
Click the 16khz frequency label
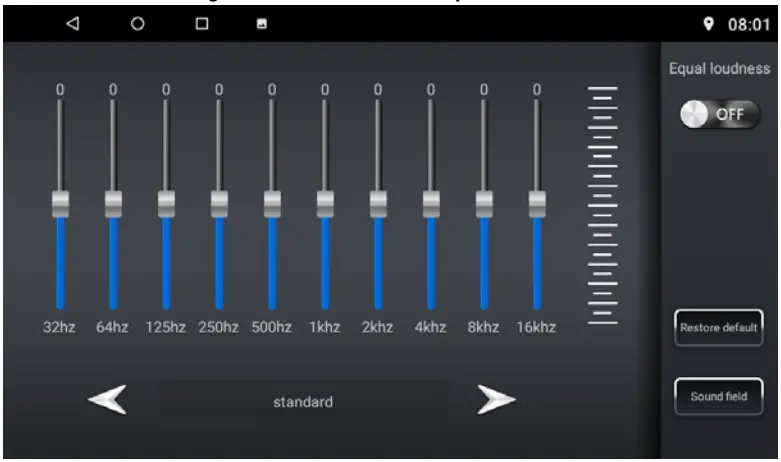click(536, 327)
